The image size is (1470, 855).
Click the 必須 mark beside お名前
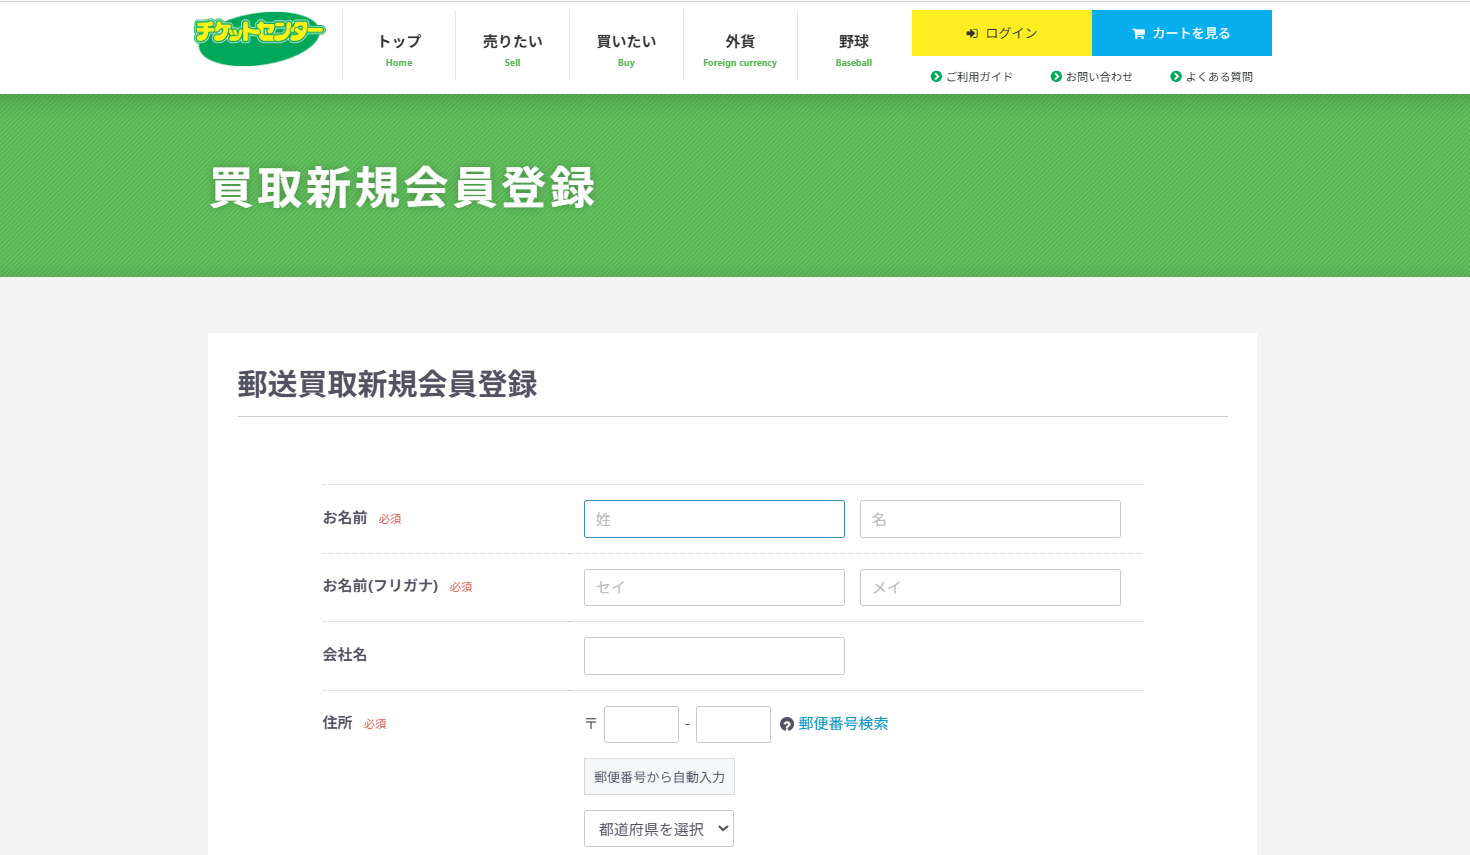click(x=390, y=519)
